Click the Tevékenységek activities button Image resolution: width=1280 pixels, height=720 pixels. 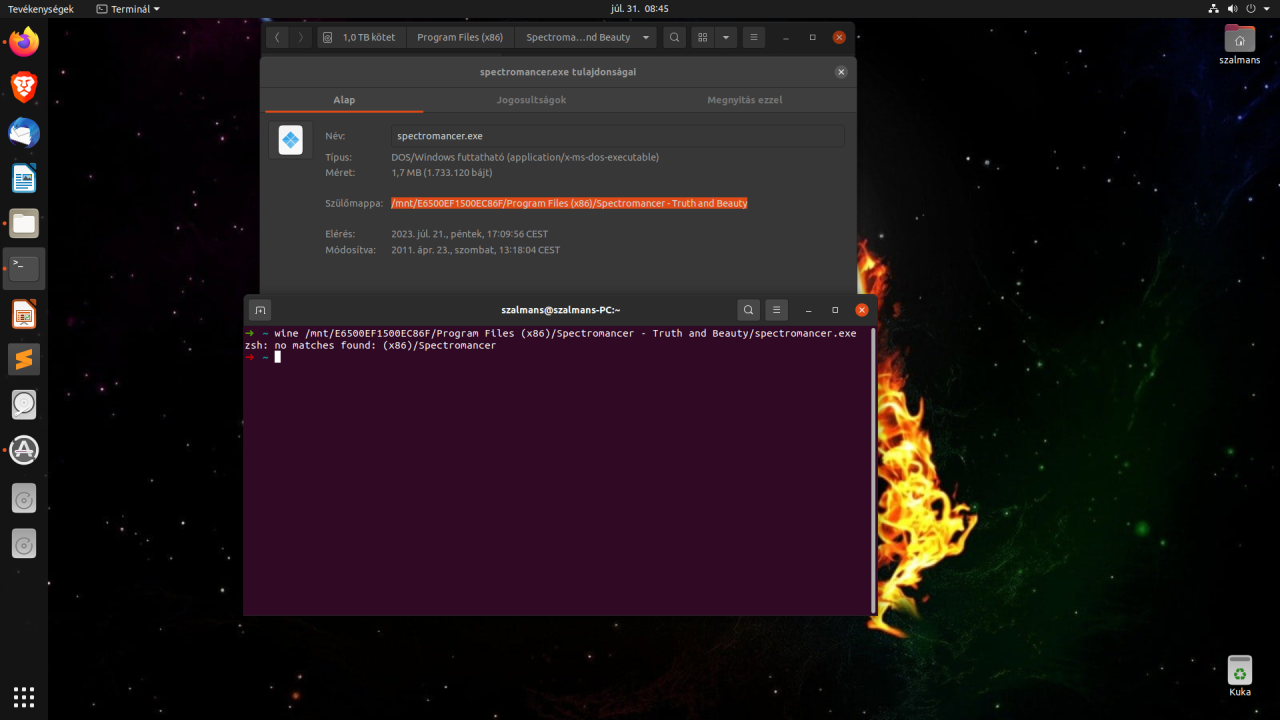point(41,9)
